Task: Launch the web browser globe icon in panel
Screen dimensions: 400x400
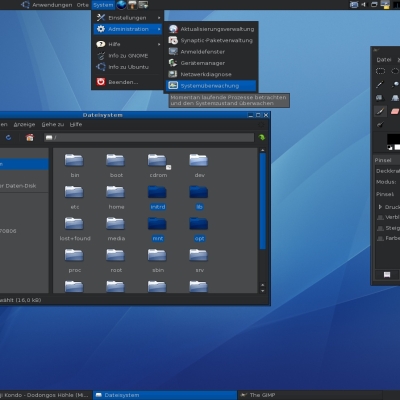Action: point(121,5)
